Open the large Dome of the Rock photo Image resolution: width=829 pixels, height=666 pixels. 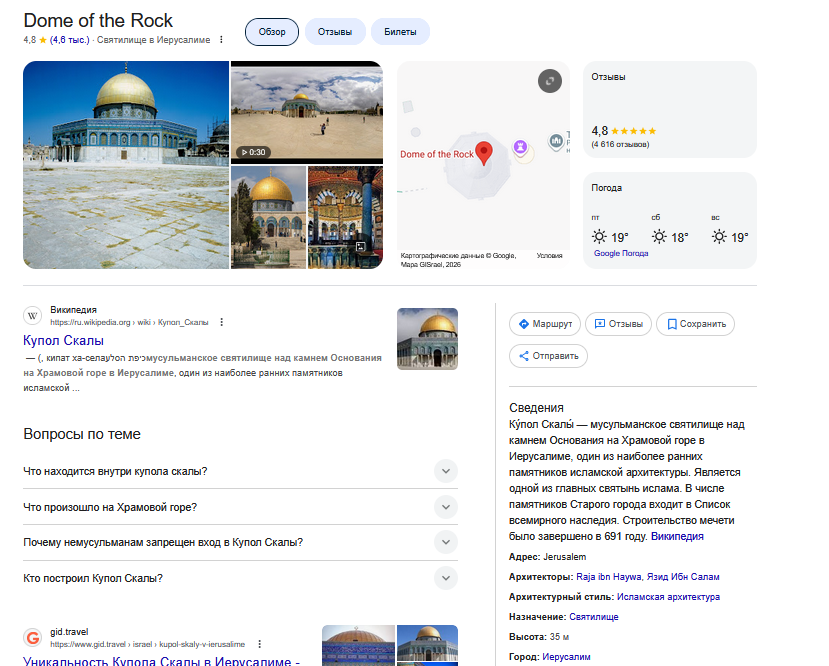click(126, 165)
